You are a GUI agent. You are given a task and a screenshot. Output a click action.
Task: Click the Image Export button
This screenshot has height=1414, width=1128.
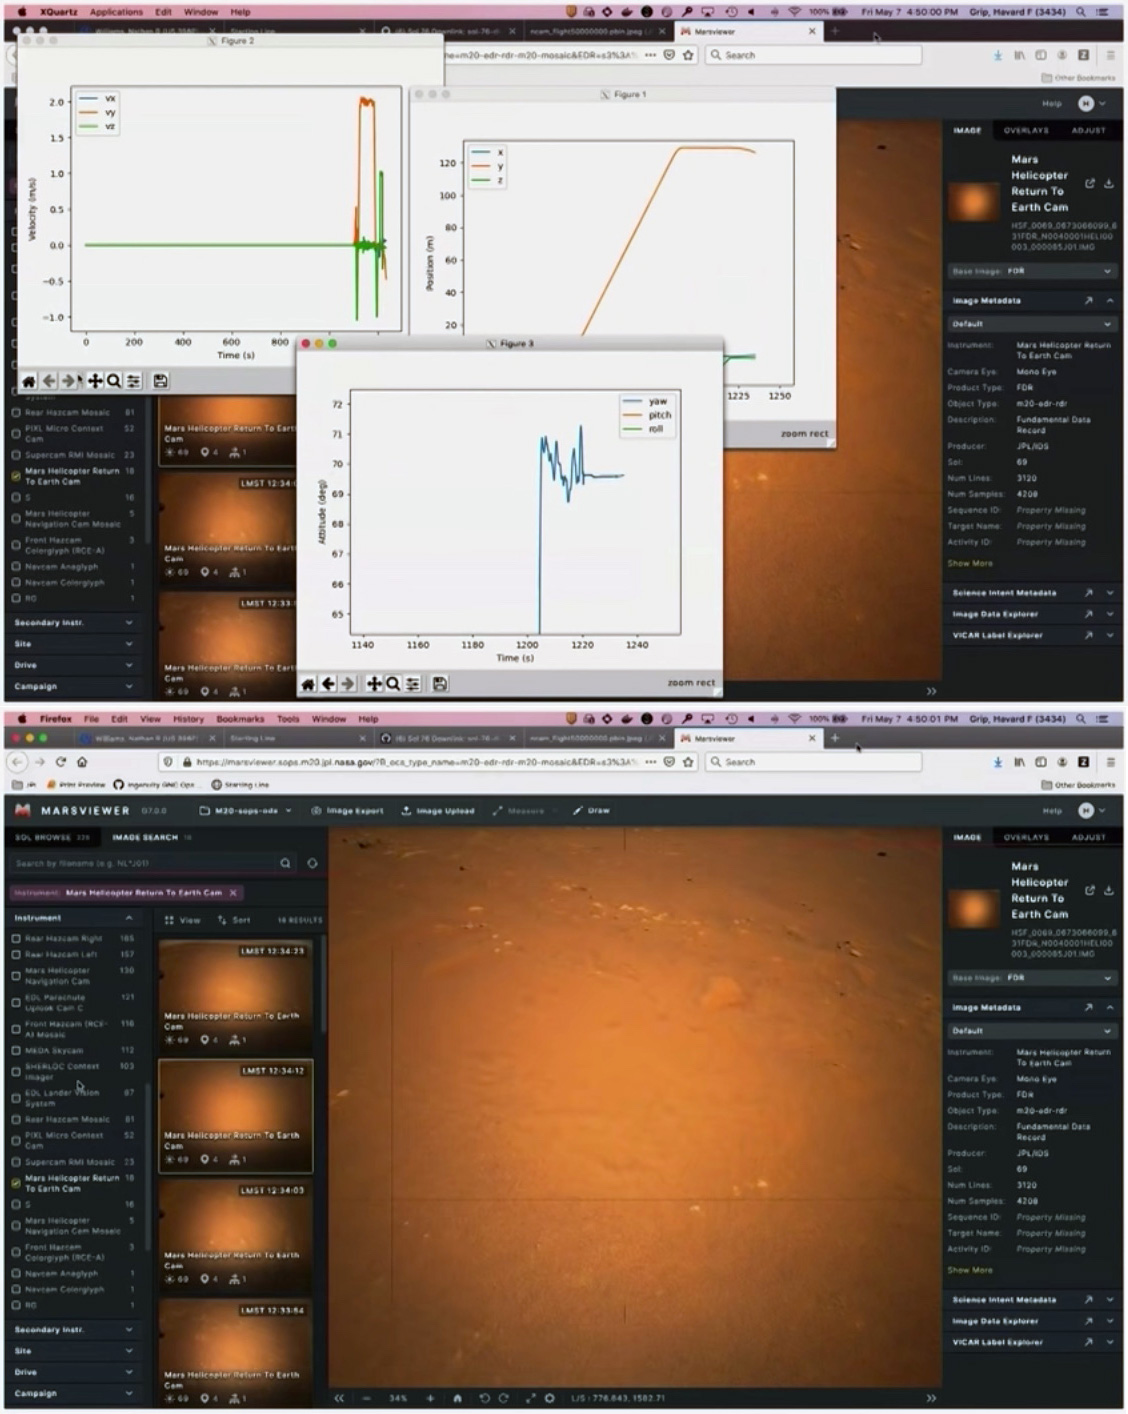(x=347, y=811)
